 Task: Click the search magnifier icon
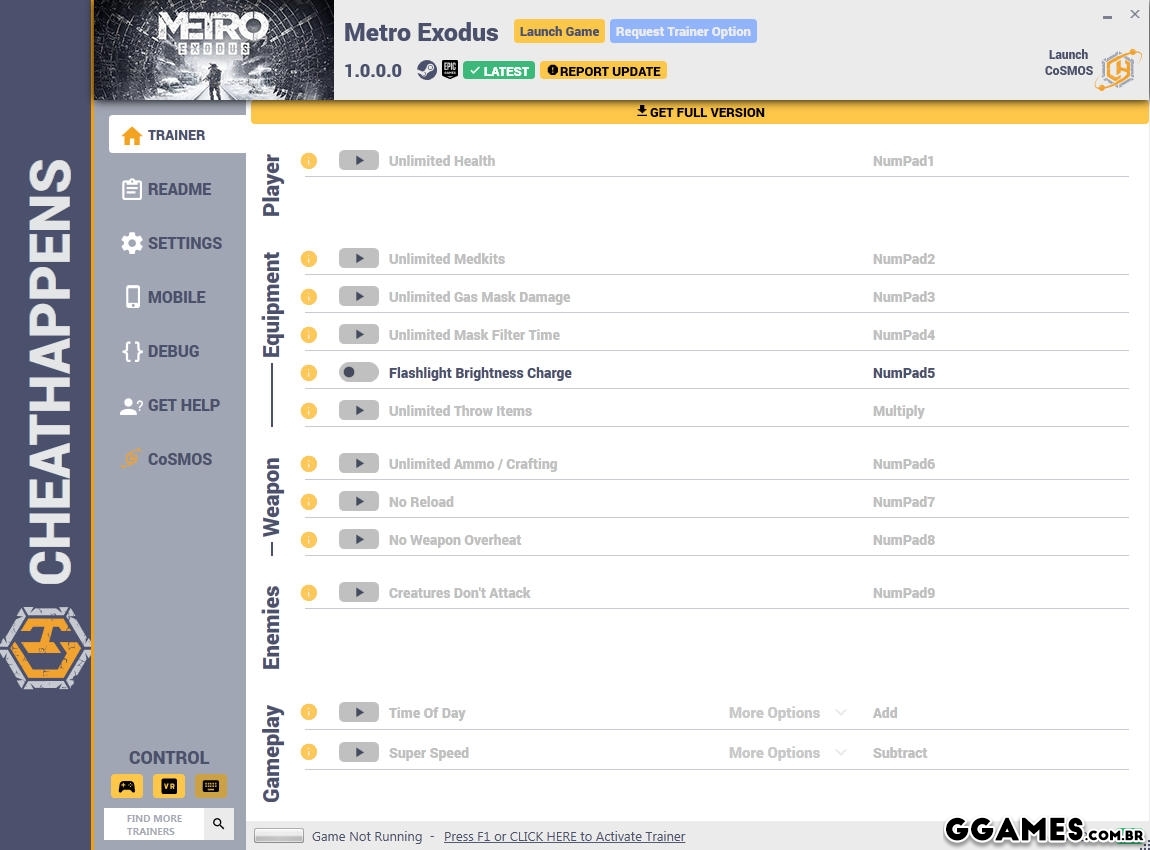point(218,824)
